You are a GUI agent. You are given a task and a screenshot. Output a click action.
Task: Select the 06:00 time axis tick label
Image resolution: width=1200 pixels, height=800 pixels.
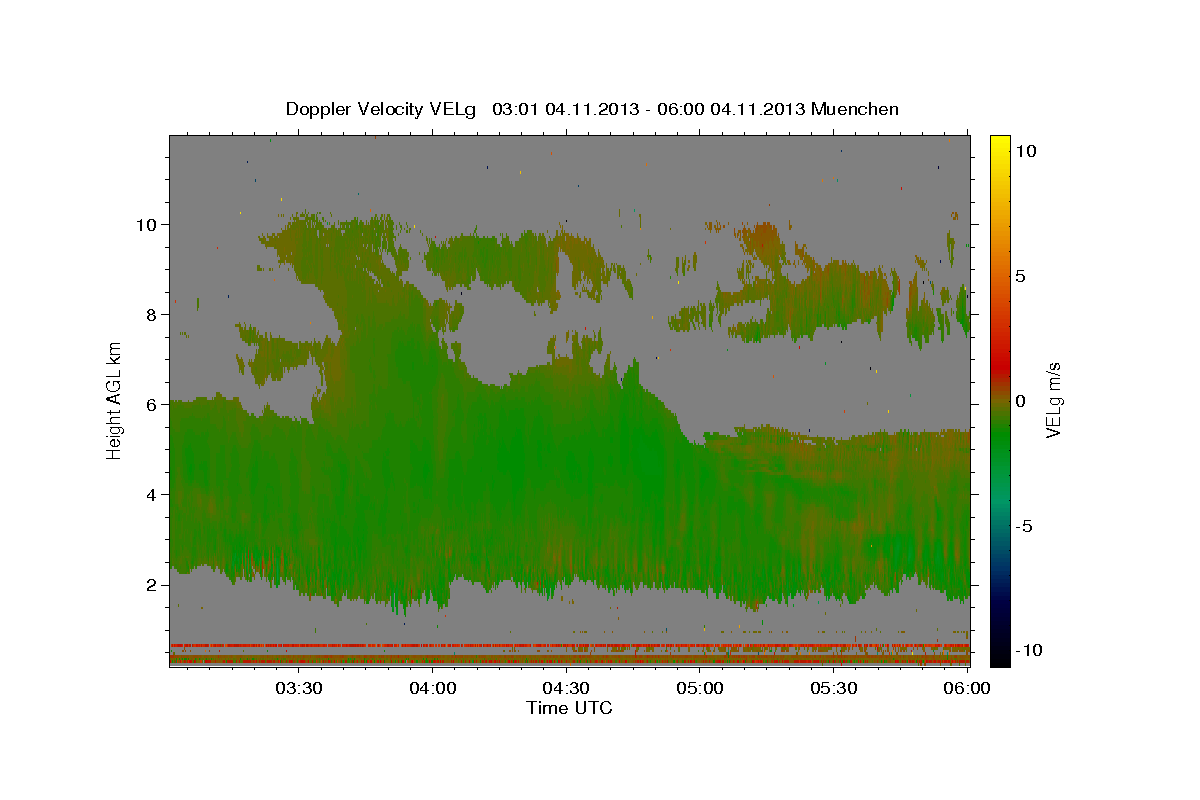968,688
